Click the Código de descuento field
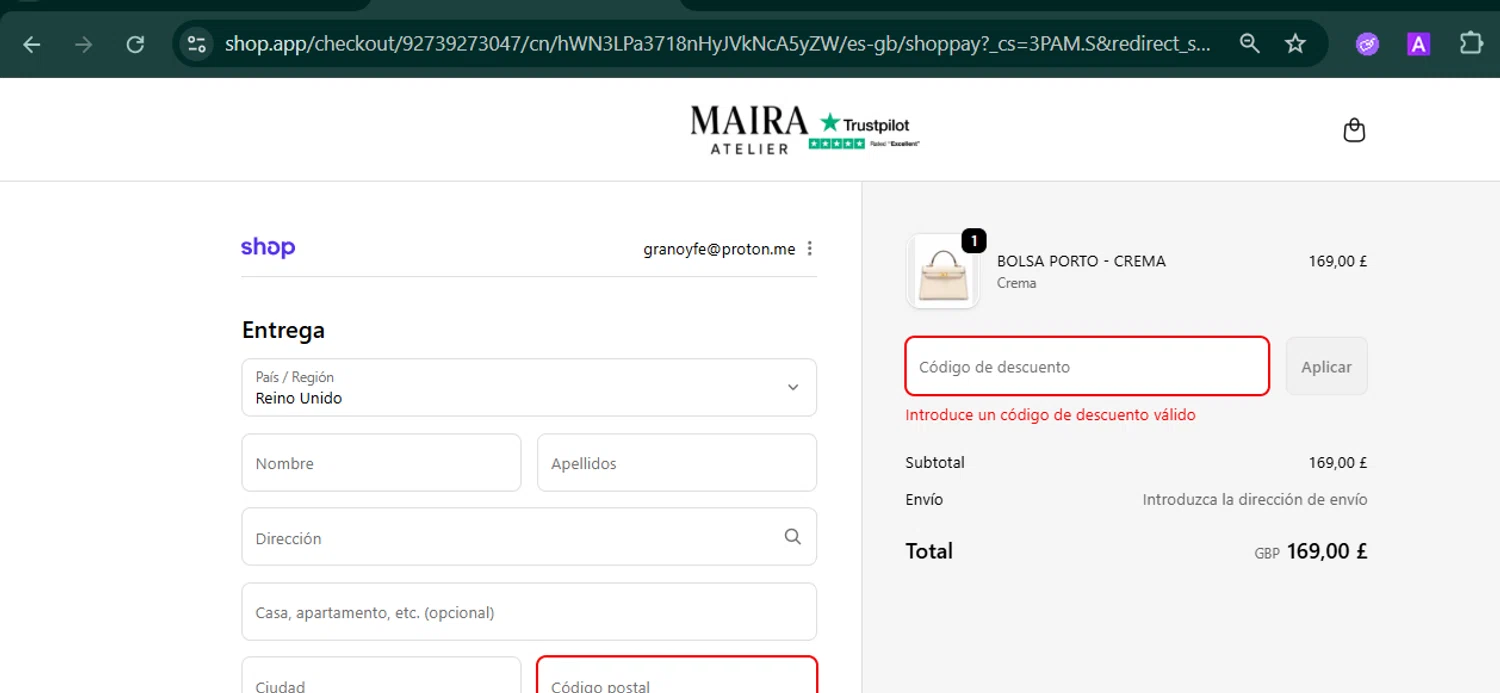Image resolution: width=1500 pixels, height=693 pixels. [1087, 366]
